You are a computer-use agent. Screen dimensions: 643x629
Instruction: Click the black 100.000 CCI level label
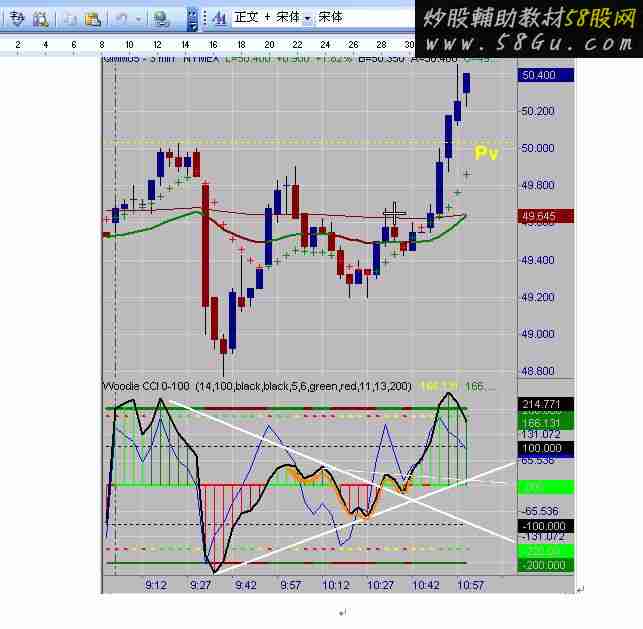coord(545,448)
